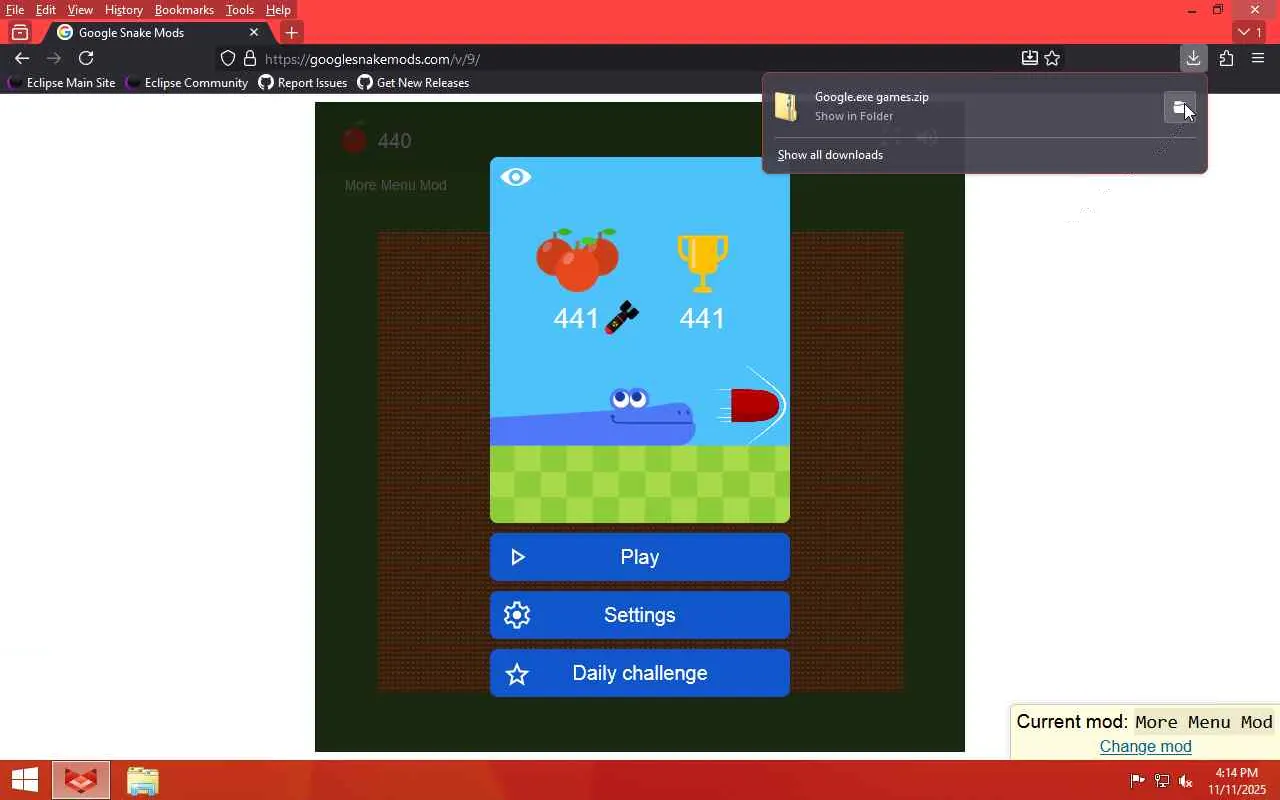Open the taskbar clock and date
Screen dimensions: 1280x800
click(1237, 781)
